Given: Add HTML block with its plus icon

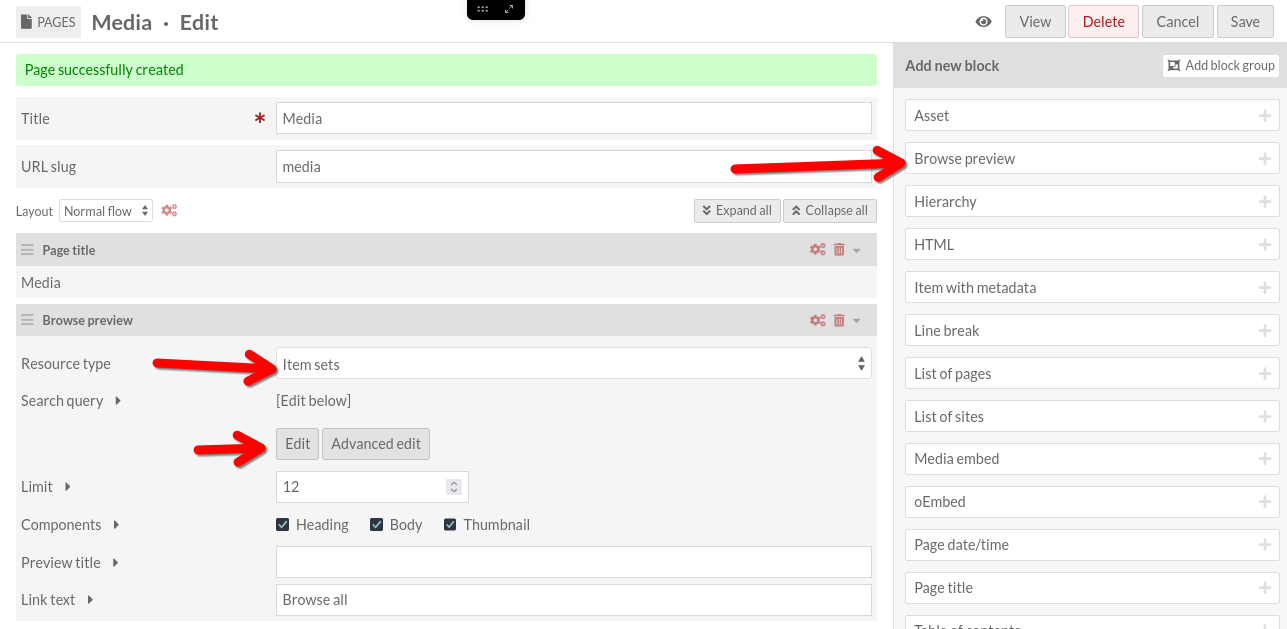Looking at the screenshot, I should point(1265,245).
